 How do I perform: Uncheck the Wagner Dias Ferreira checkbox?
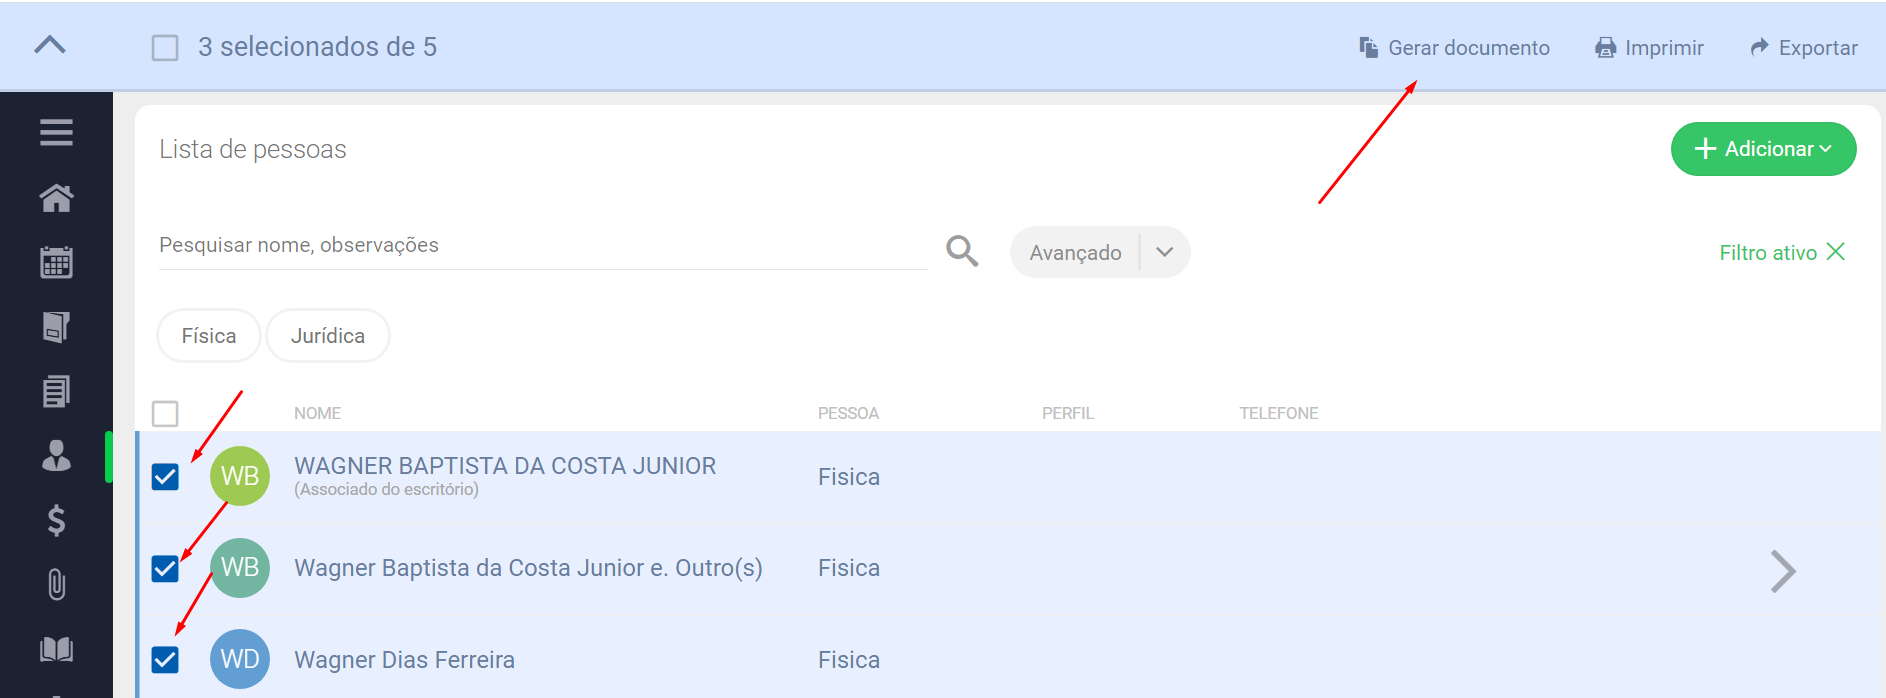click(x=165, y=660)
